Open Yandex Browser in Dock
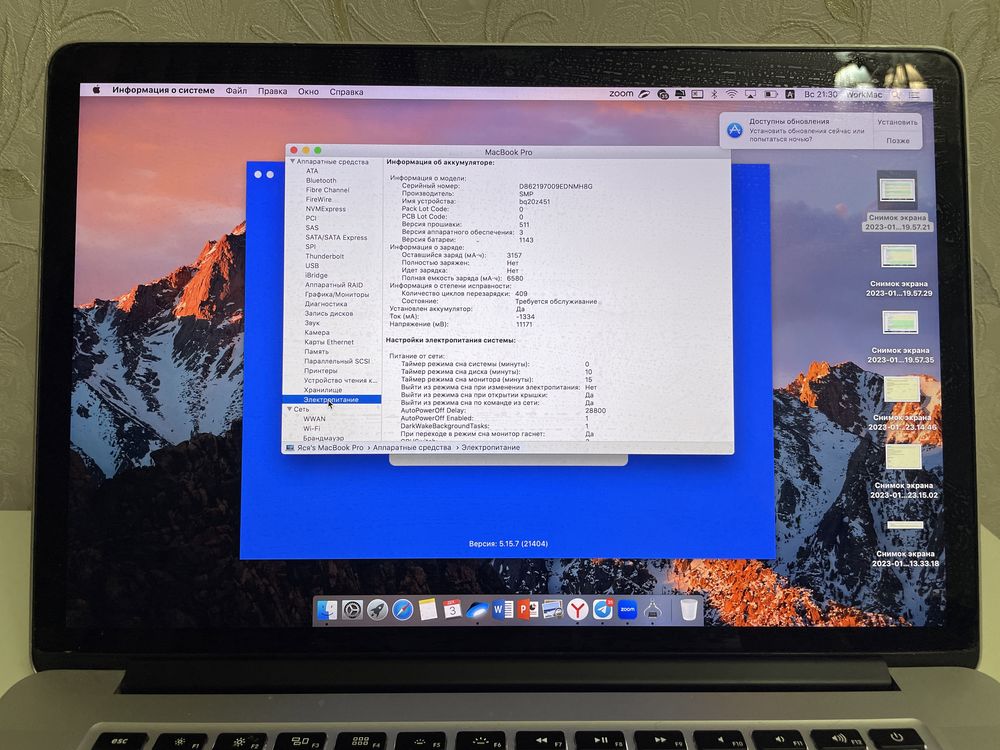Image resolution: width=1000 pixels, height=750 pixels. point(577,610)
